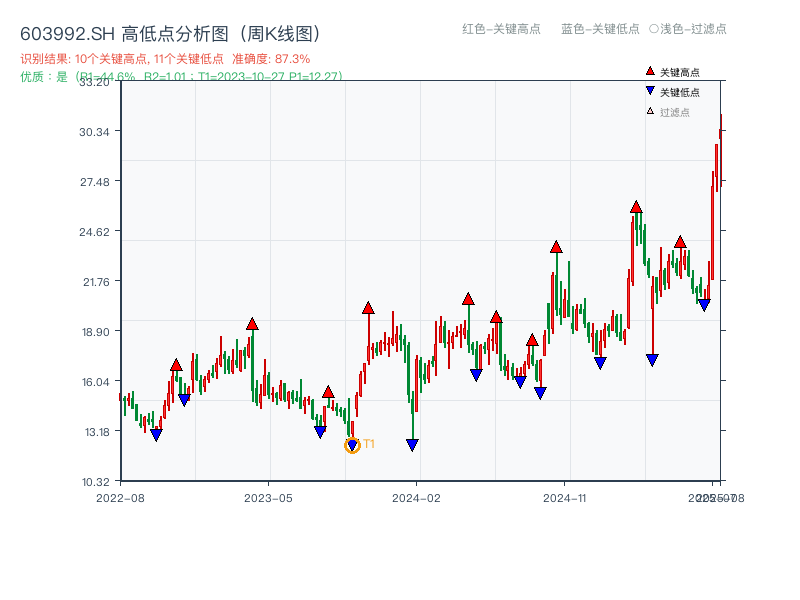Click the x-axis date label 2024-02
This screenshot has height=600, width=800.
coord(416,498)
